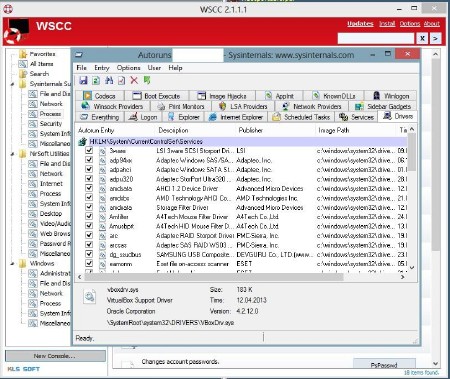Click the driver file icon next to adp94xx
Screen dimensions: 450x379
(103, 160)
